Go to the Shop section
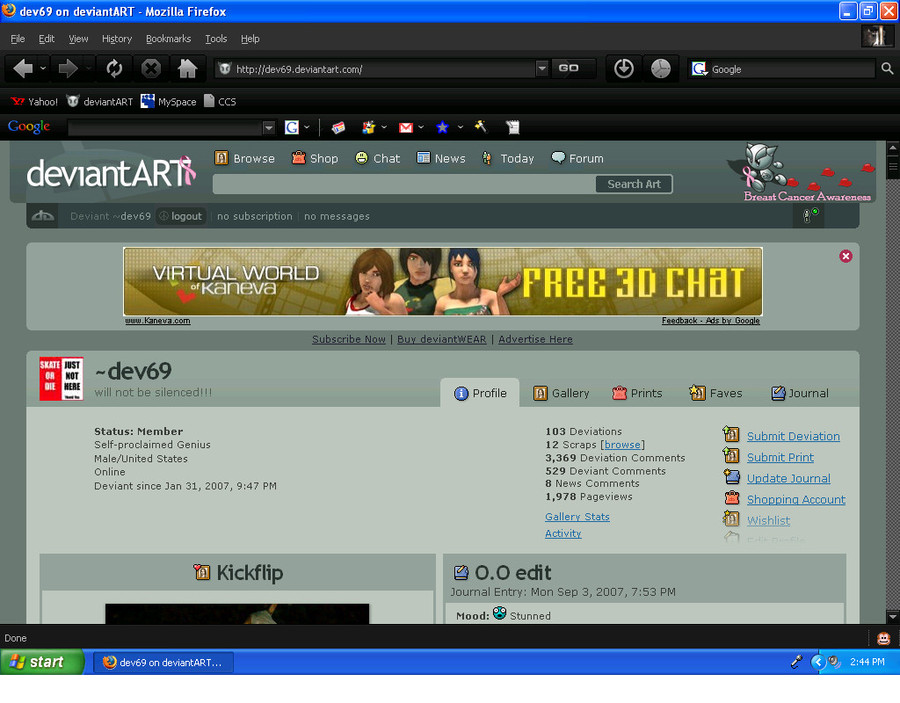Viewport: 900px width, 703px height. point(315,158)
